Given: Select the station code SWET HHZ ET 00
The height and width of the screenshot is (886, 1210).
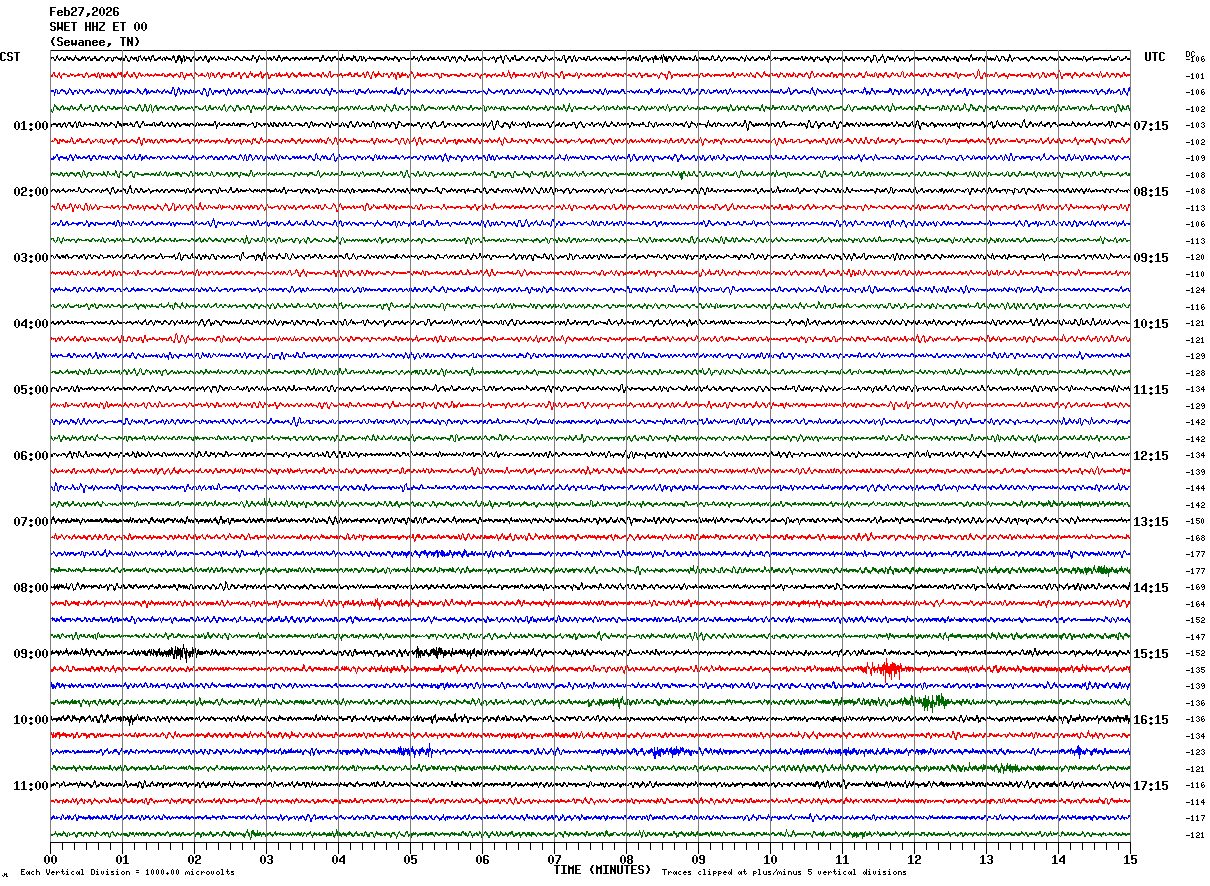Looking at the screenshot, I should [x=98, y=27].
